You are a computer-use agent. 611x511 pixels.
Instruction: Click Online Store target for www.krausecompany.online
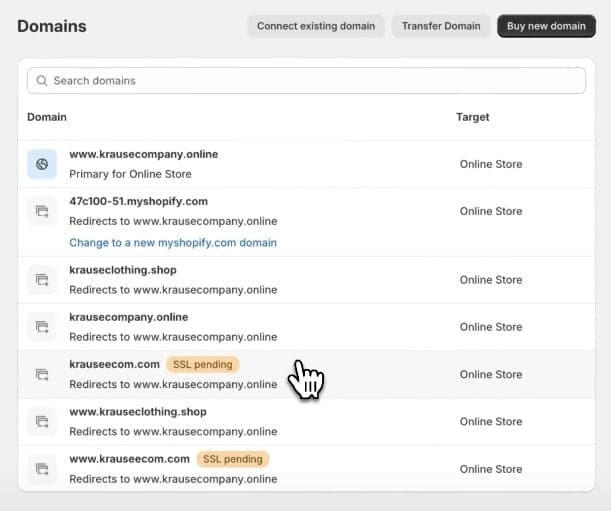coord(491,164)
